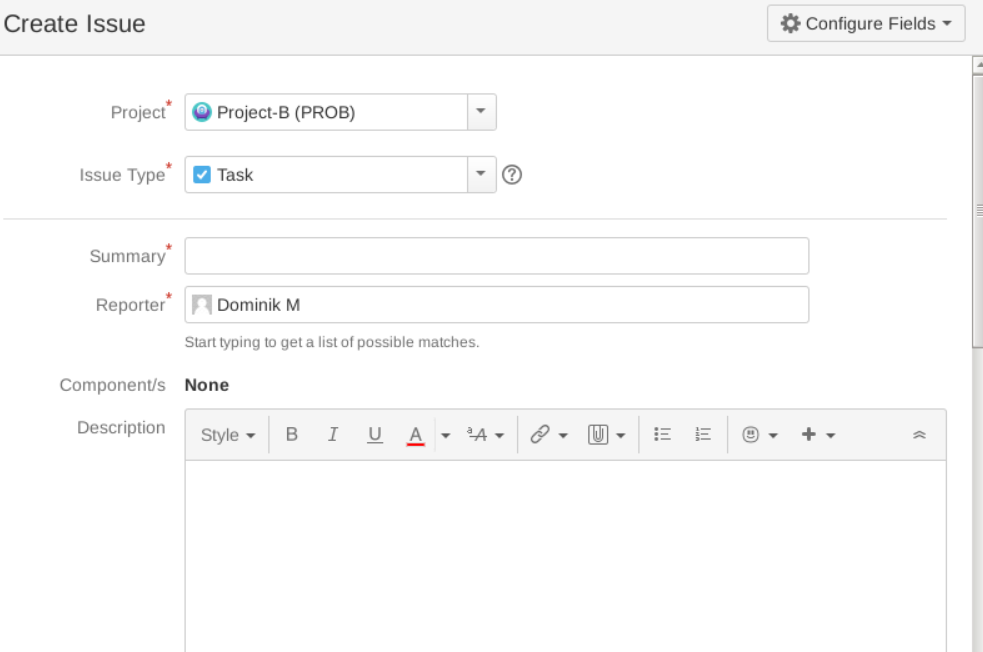This screenshot has width=983, height=652.
Task: Insert a numbered list
Action: tap(703, 434)
